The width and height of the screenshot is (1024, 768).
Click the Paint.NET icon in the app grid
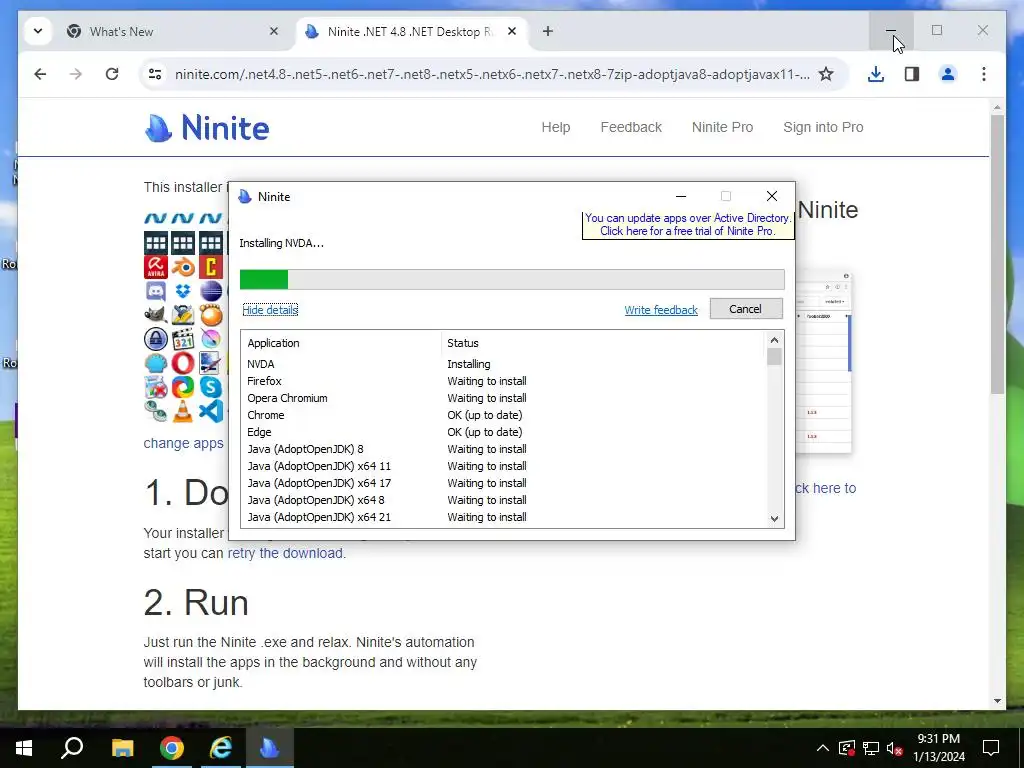210,364
